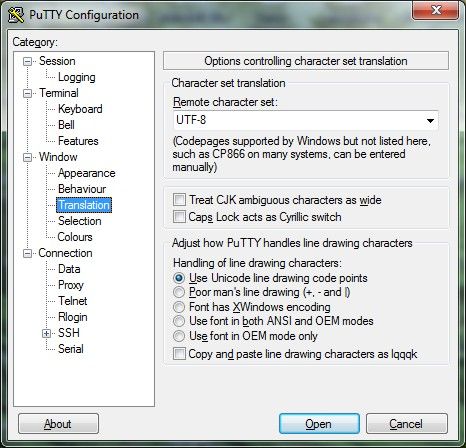This screenshot has height=448, width=466.
Task: Select the Session category
Action: [57, 61]
